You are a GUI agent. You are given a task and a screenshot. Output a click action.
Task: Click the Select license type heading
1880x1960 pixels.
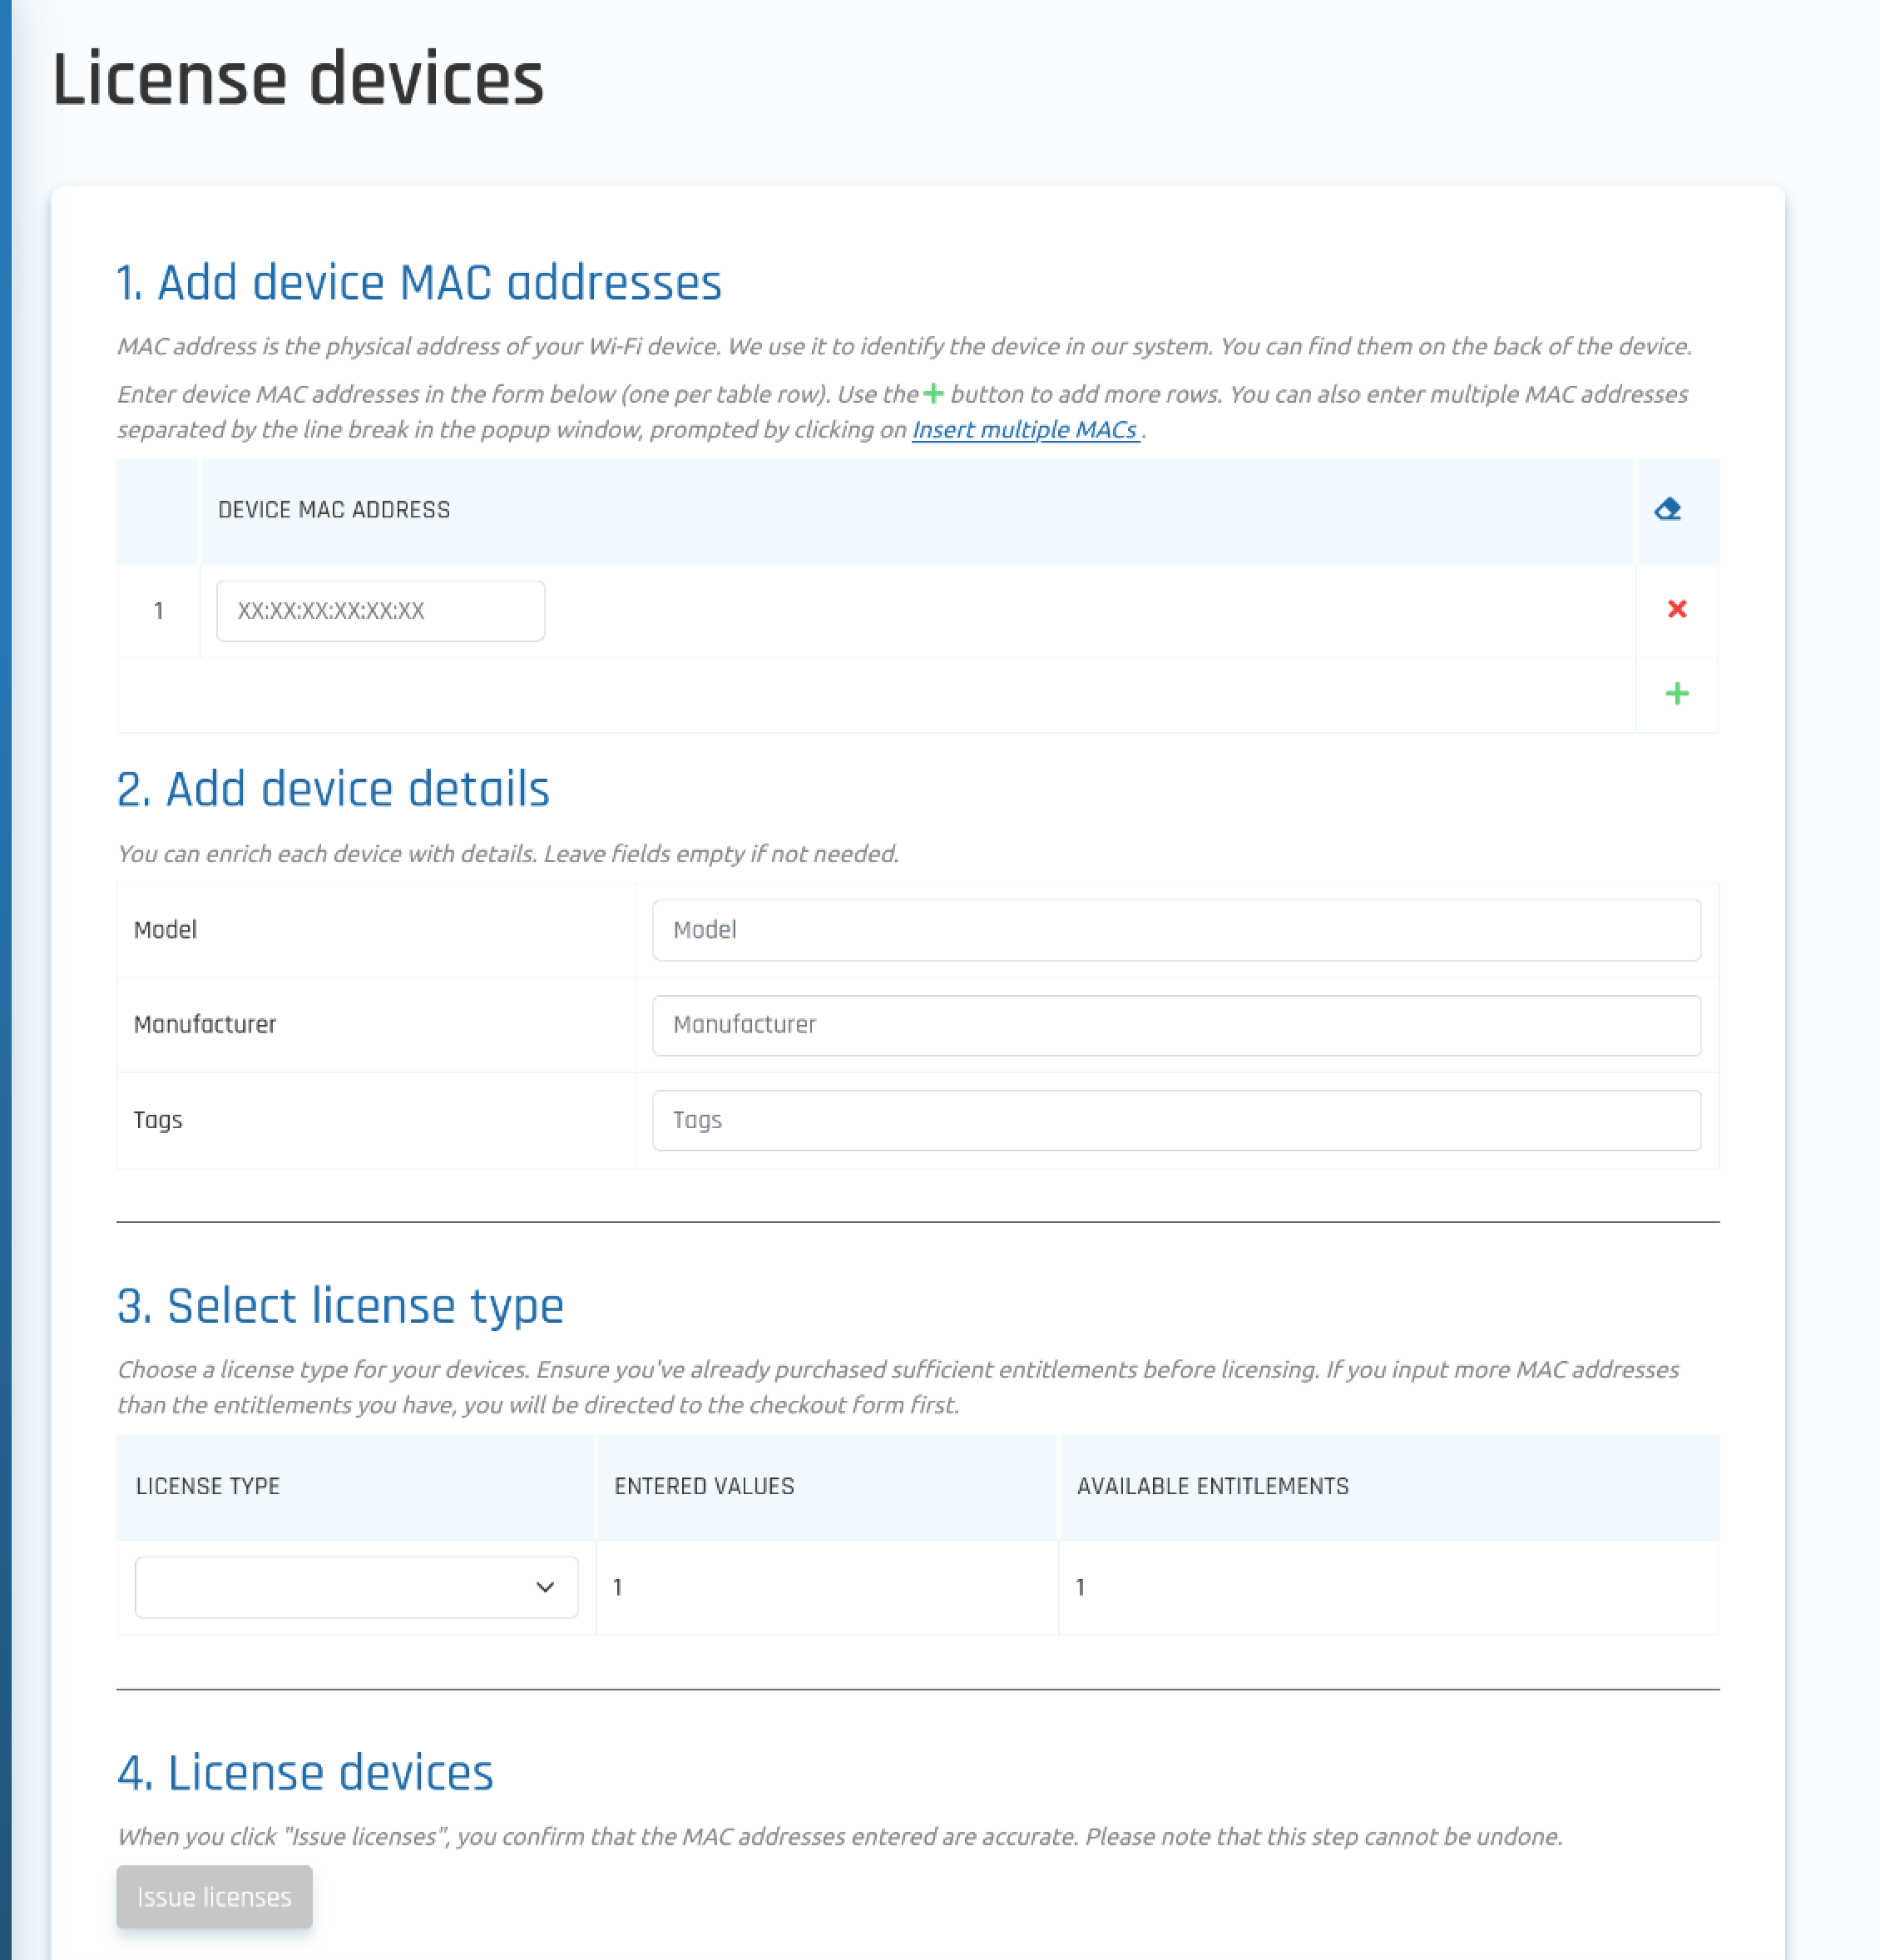[x=340, y=1306]
